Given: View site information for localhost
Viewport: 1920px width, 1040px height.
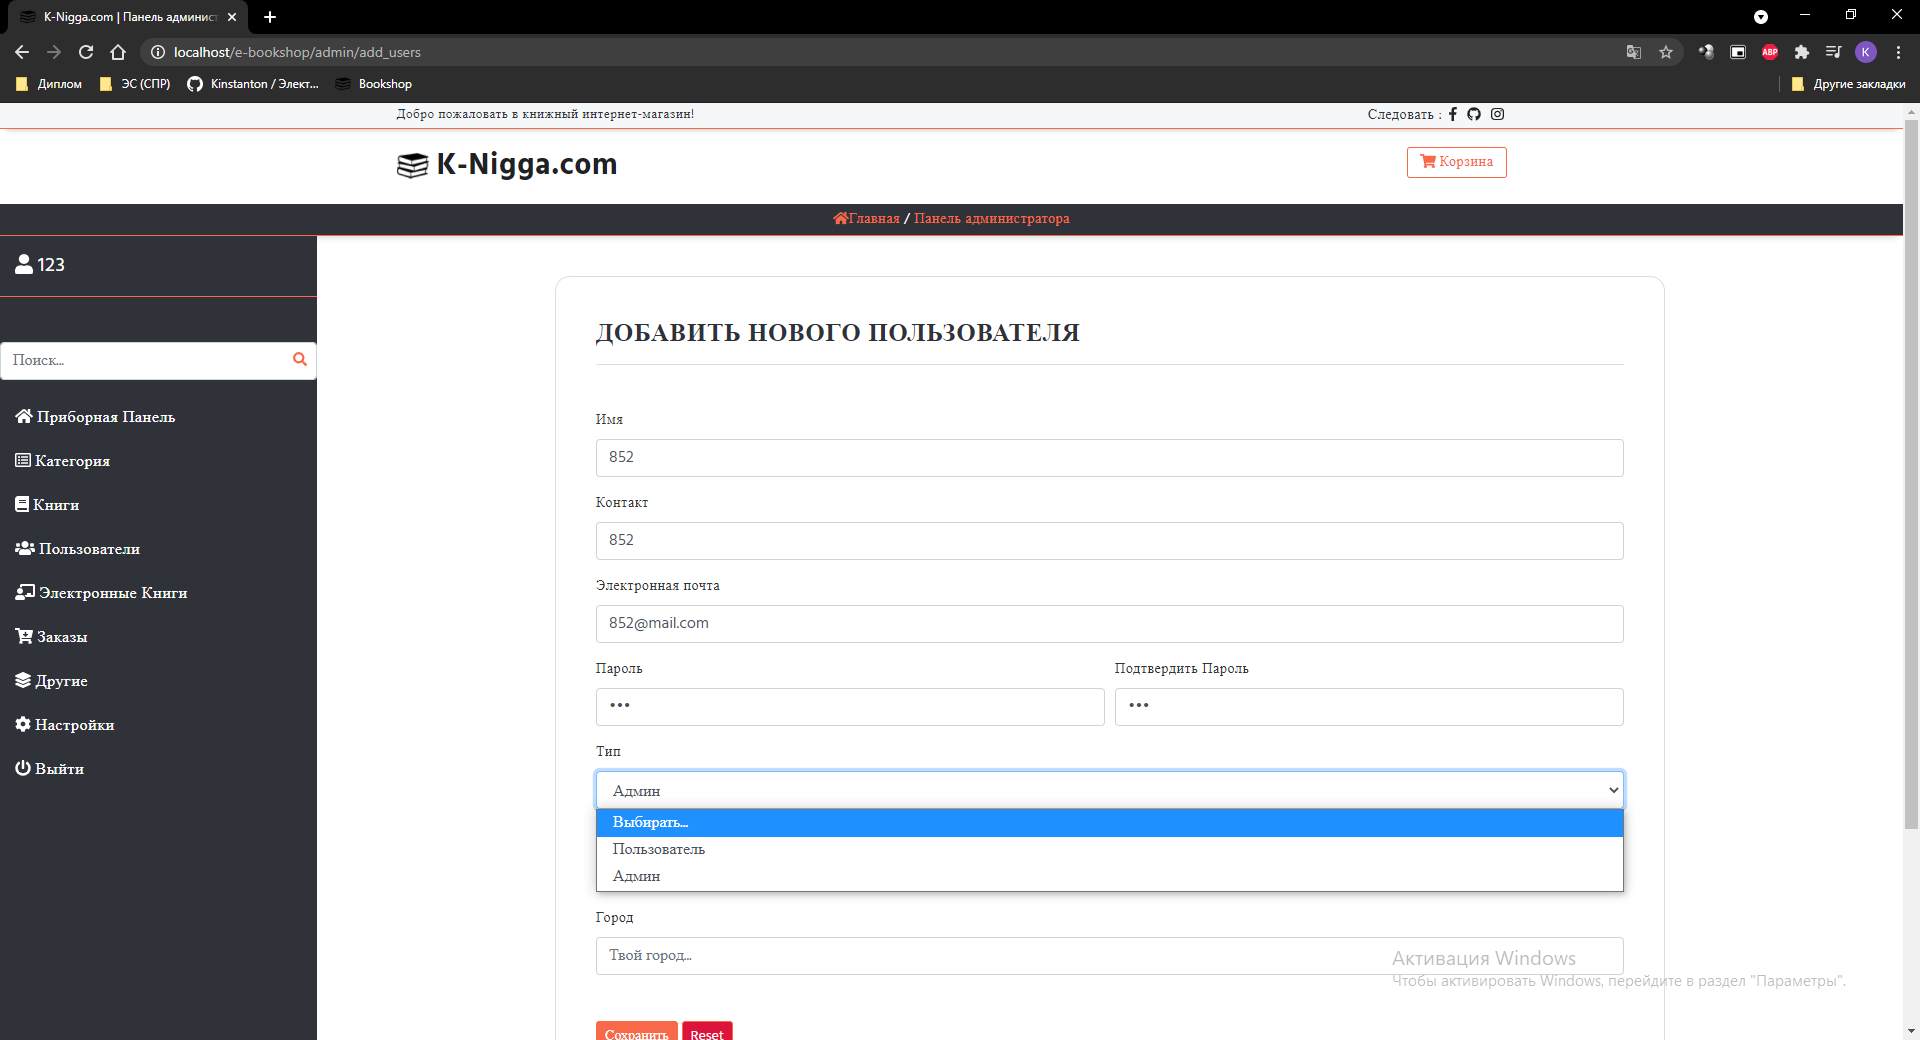Looking at the screenshot, I should pyautogui.click(x=158, y=52).
